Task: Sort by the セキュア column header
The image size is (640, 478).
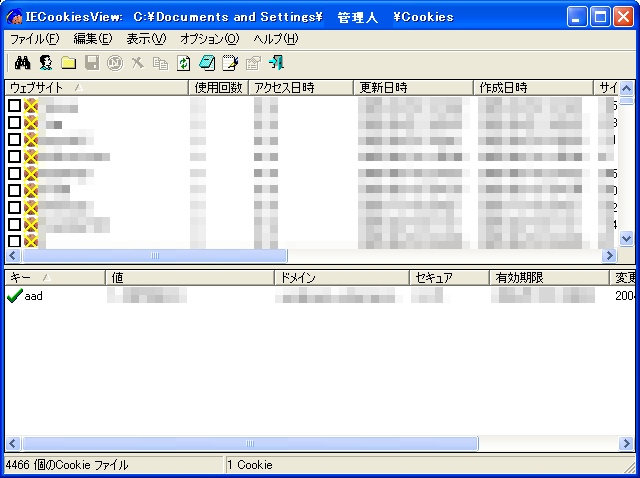Action: 449,278
